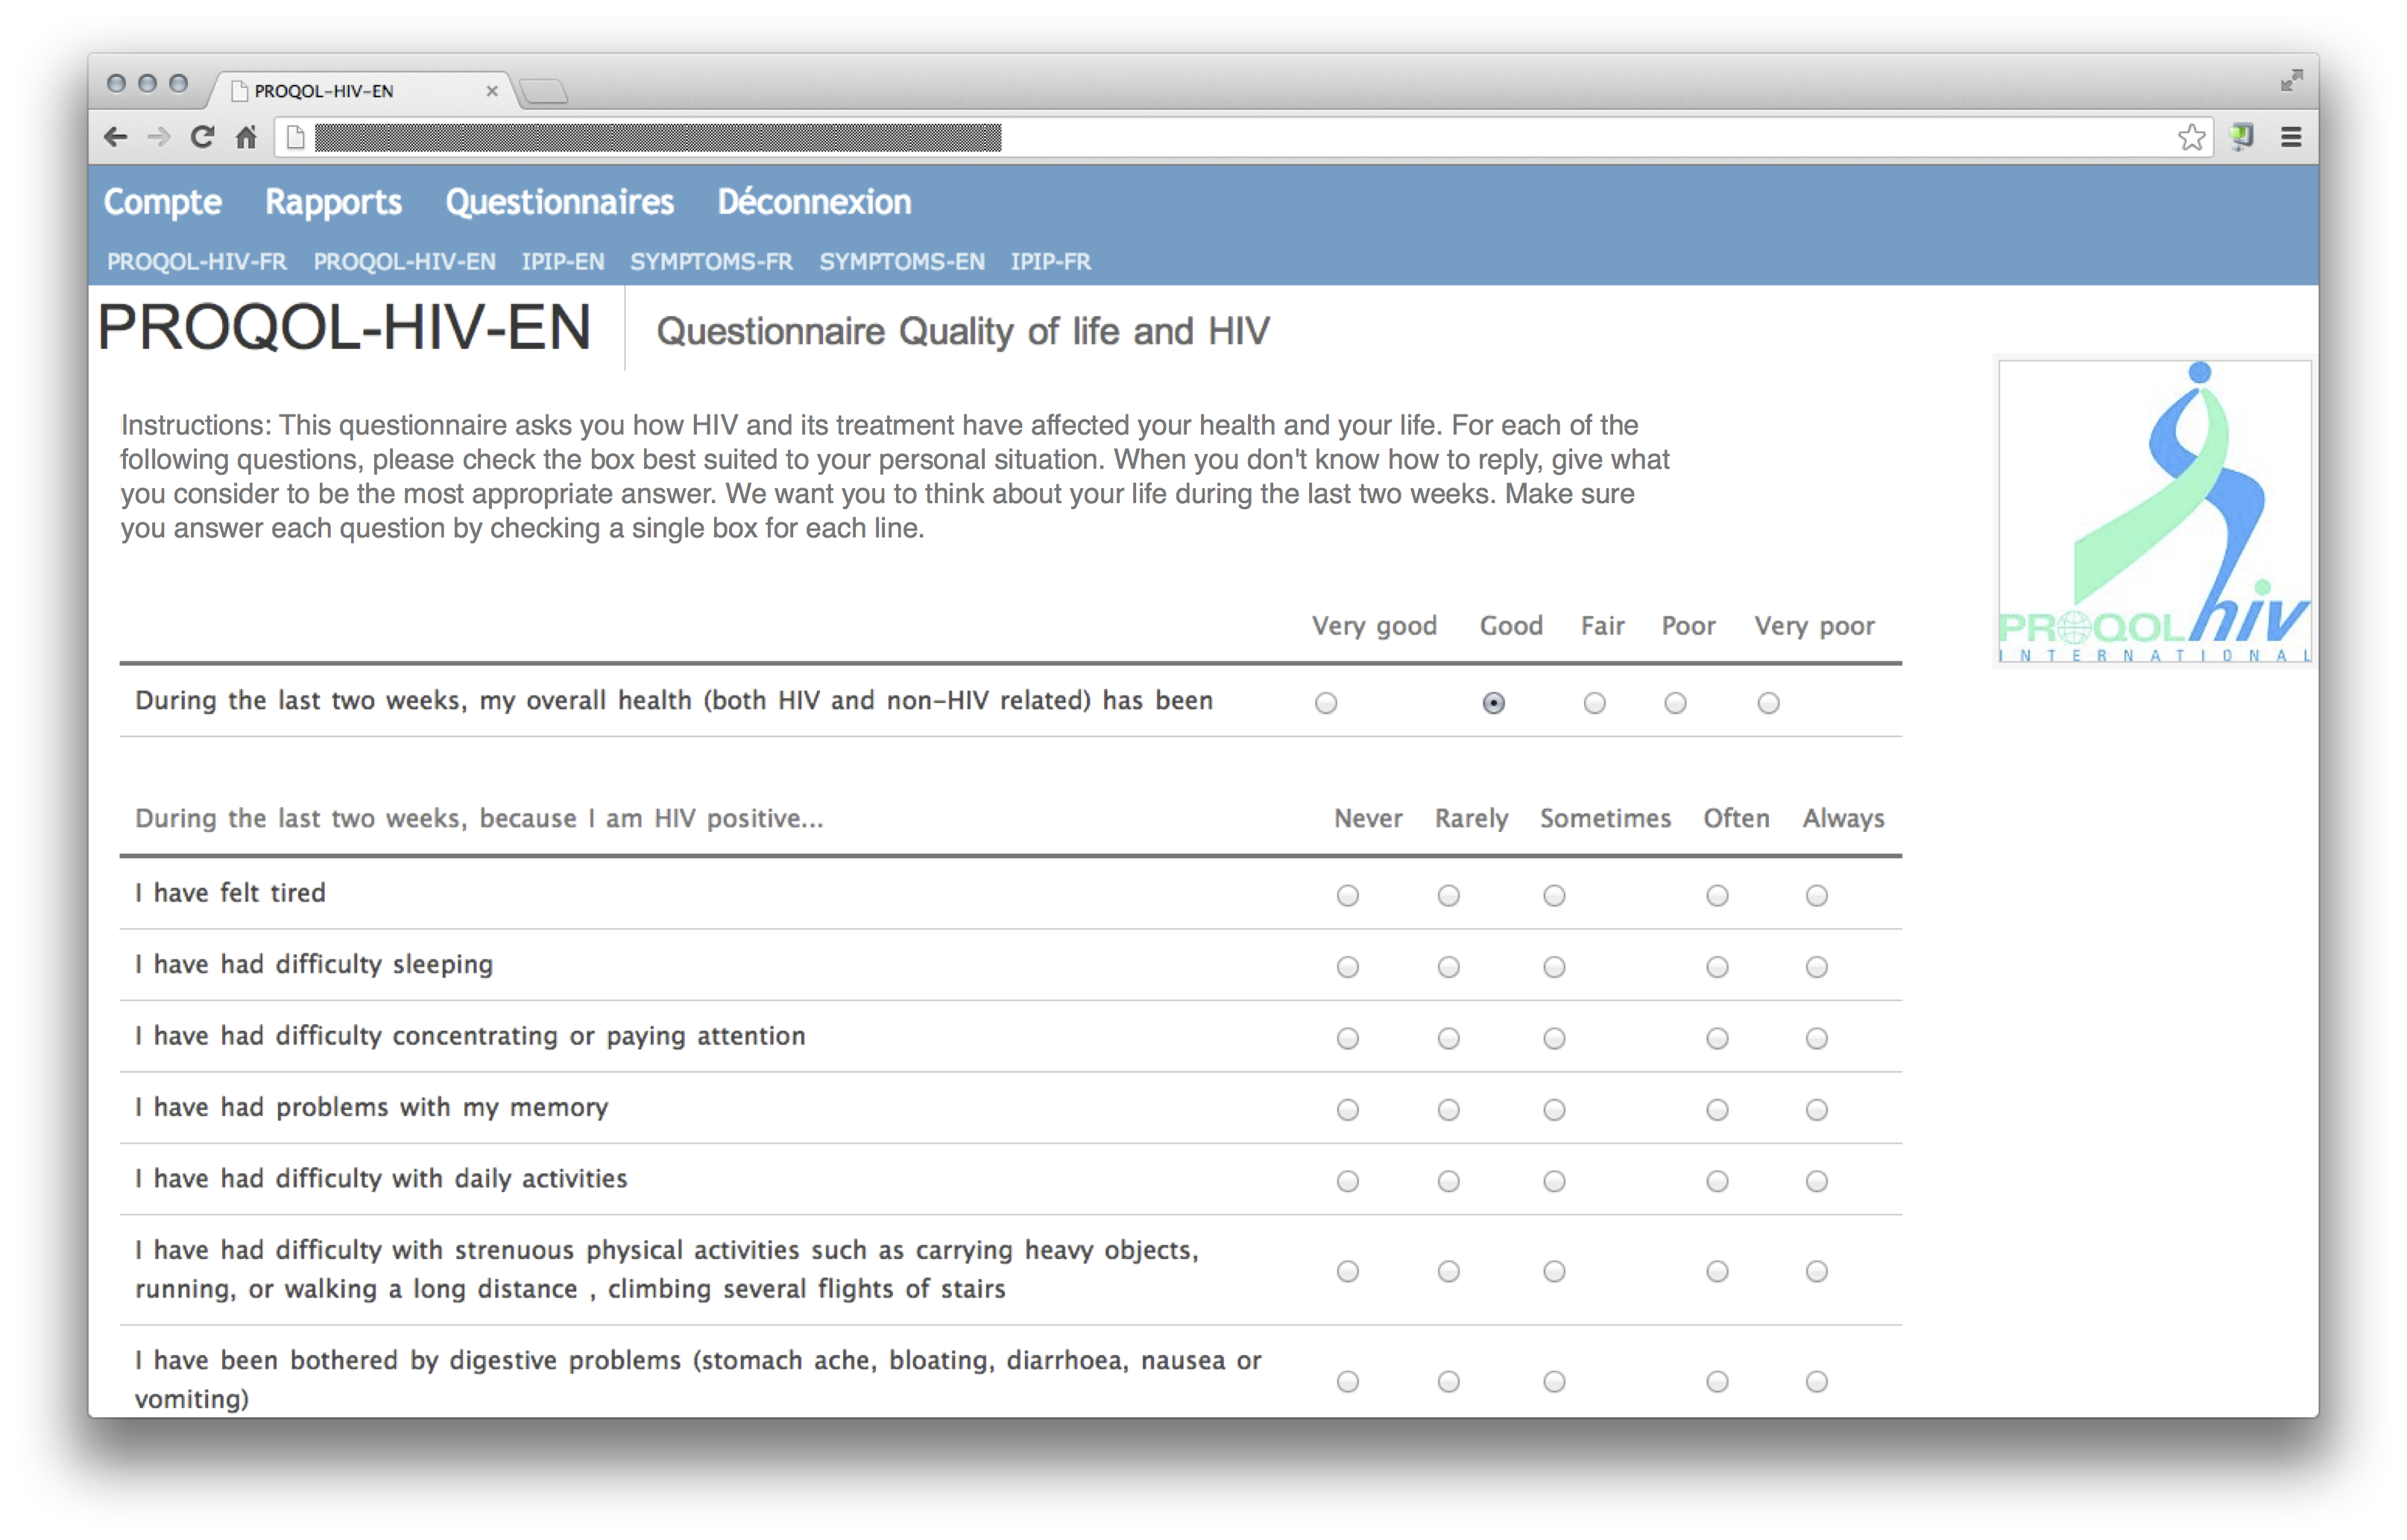Open the SYMPTOMS-EN questionnaire link

coord(901,262)
